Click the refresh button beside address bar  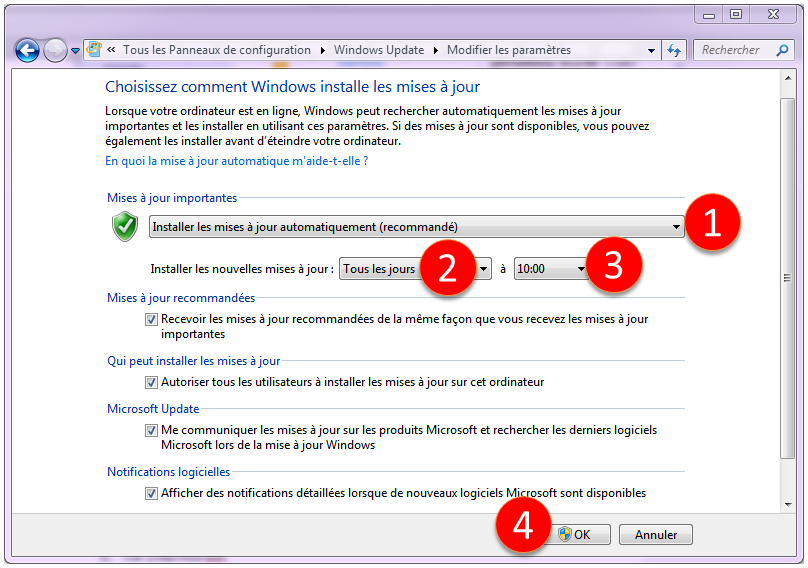pyautogui.click(x=674, y=50)
